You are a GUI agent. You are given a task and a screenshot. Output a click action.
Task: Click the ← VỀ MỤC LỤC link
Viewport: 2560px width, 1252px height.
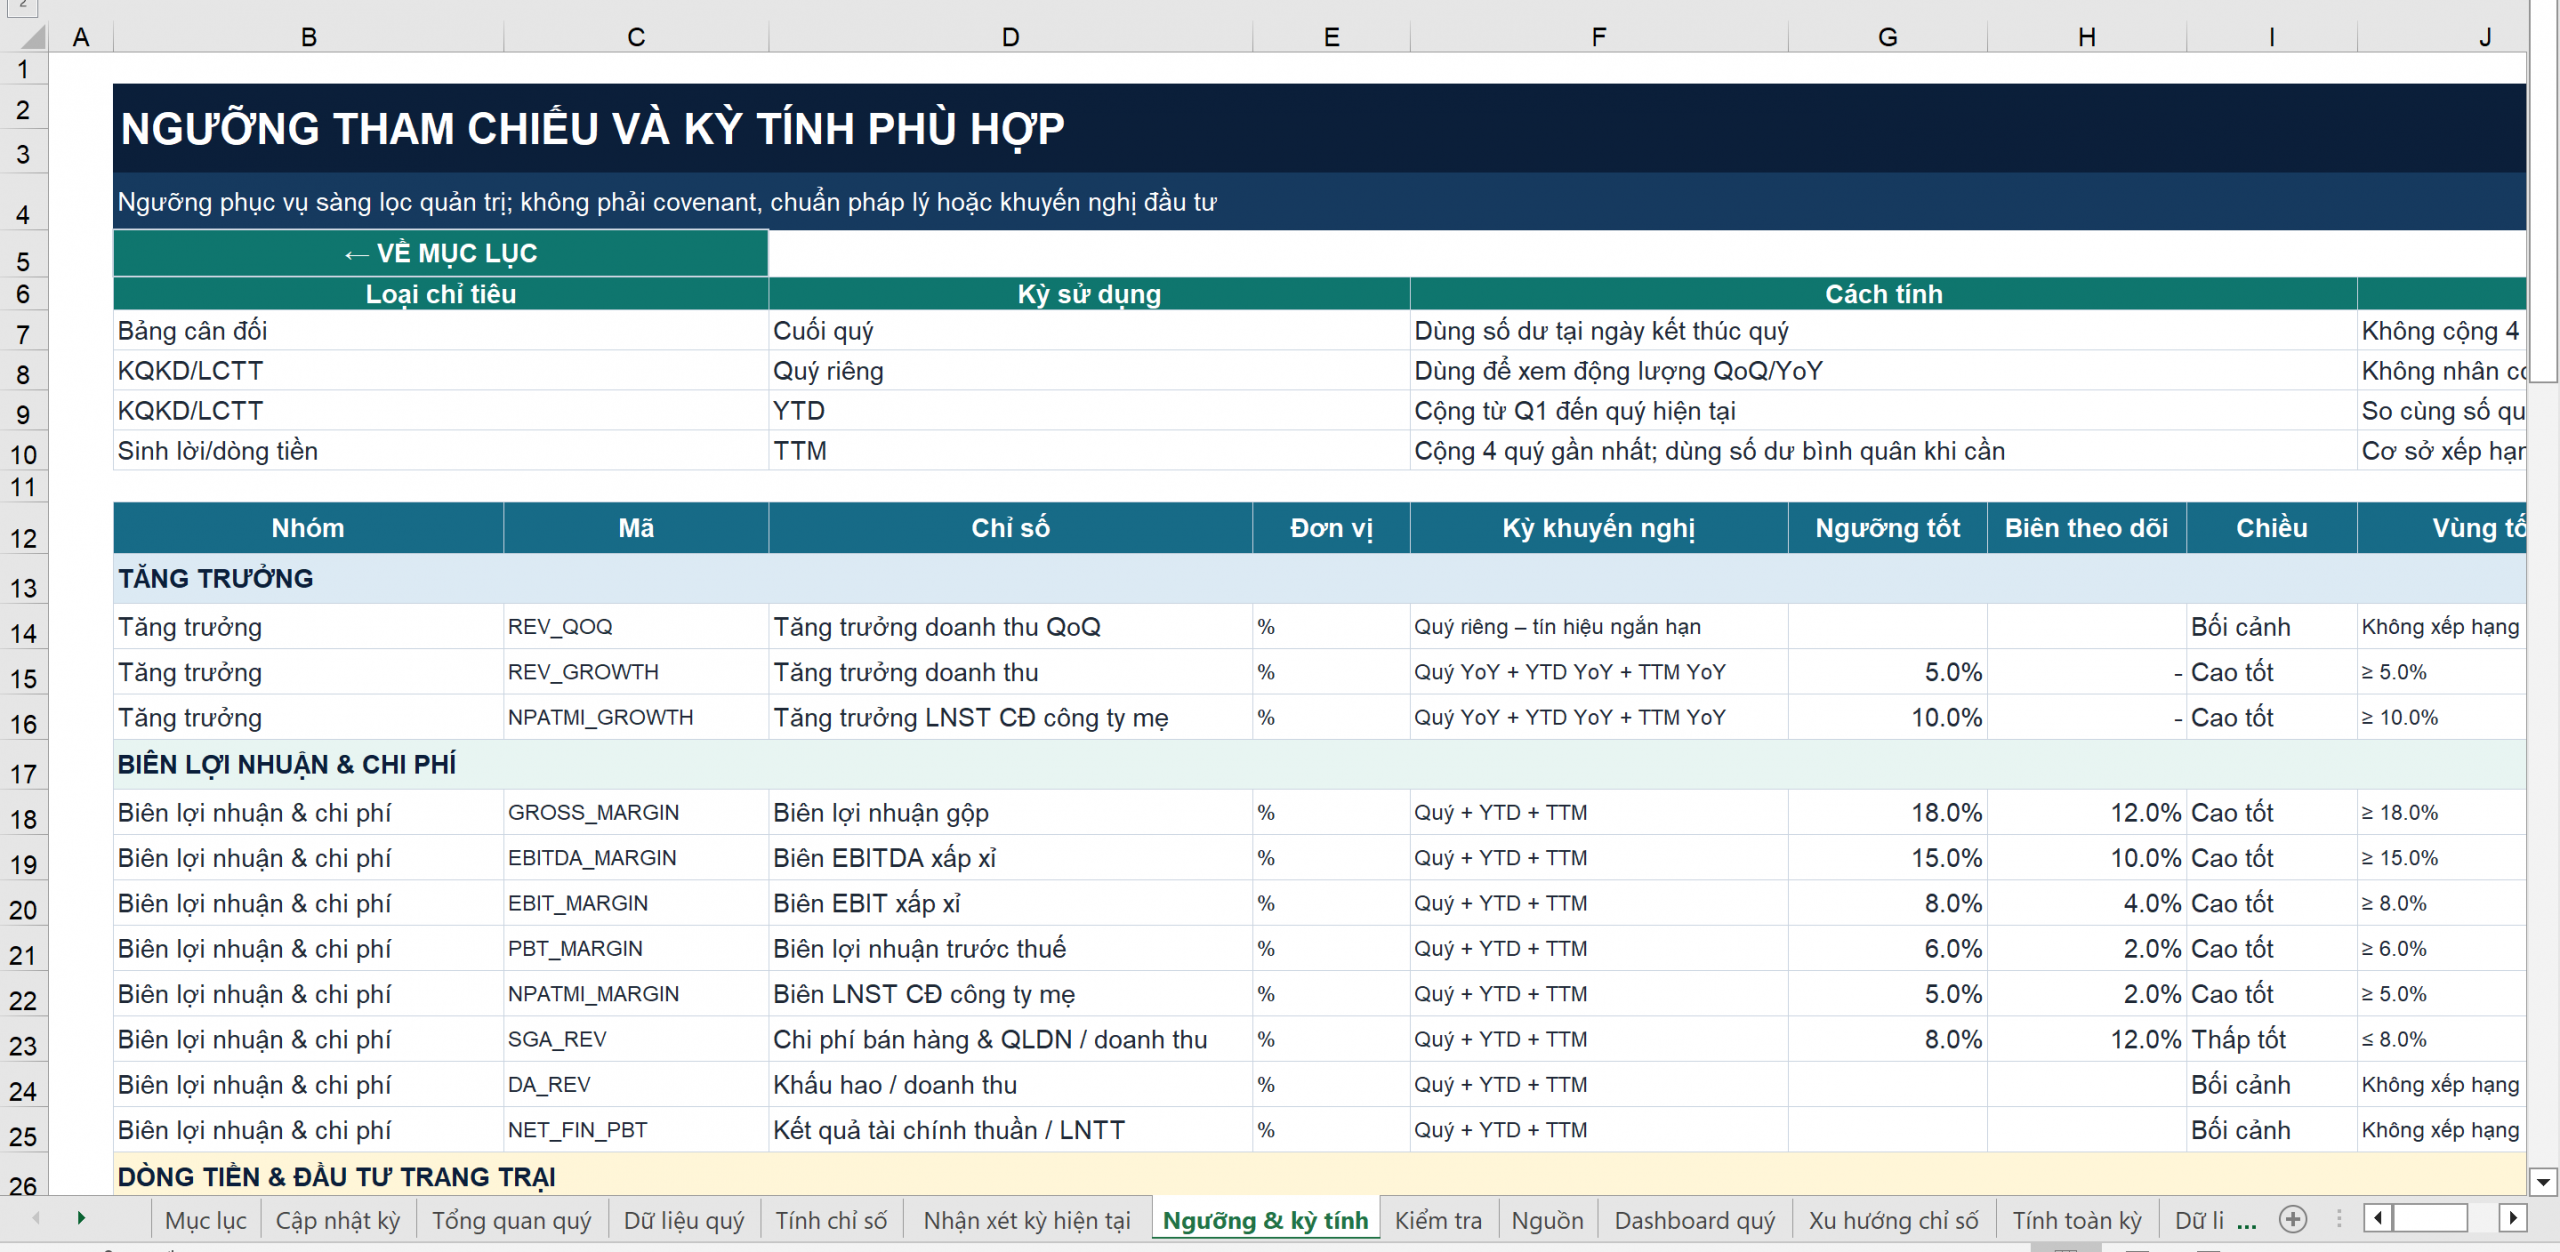click(x=440, y=253)
